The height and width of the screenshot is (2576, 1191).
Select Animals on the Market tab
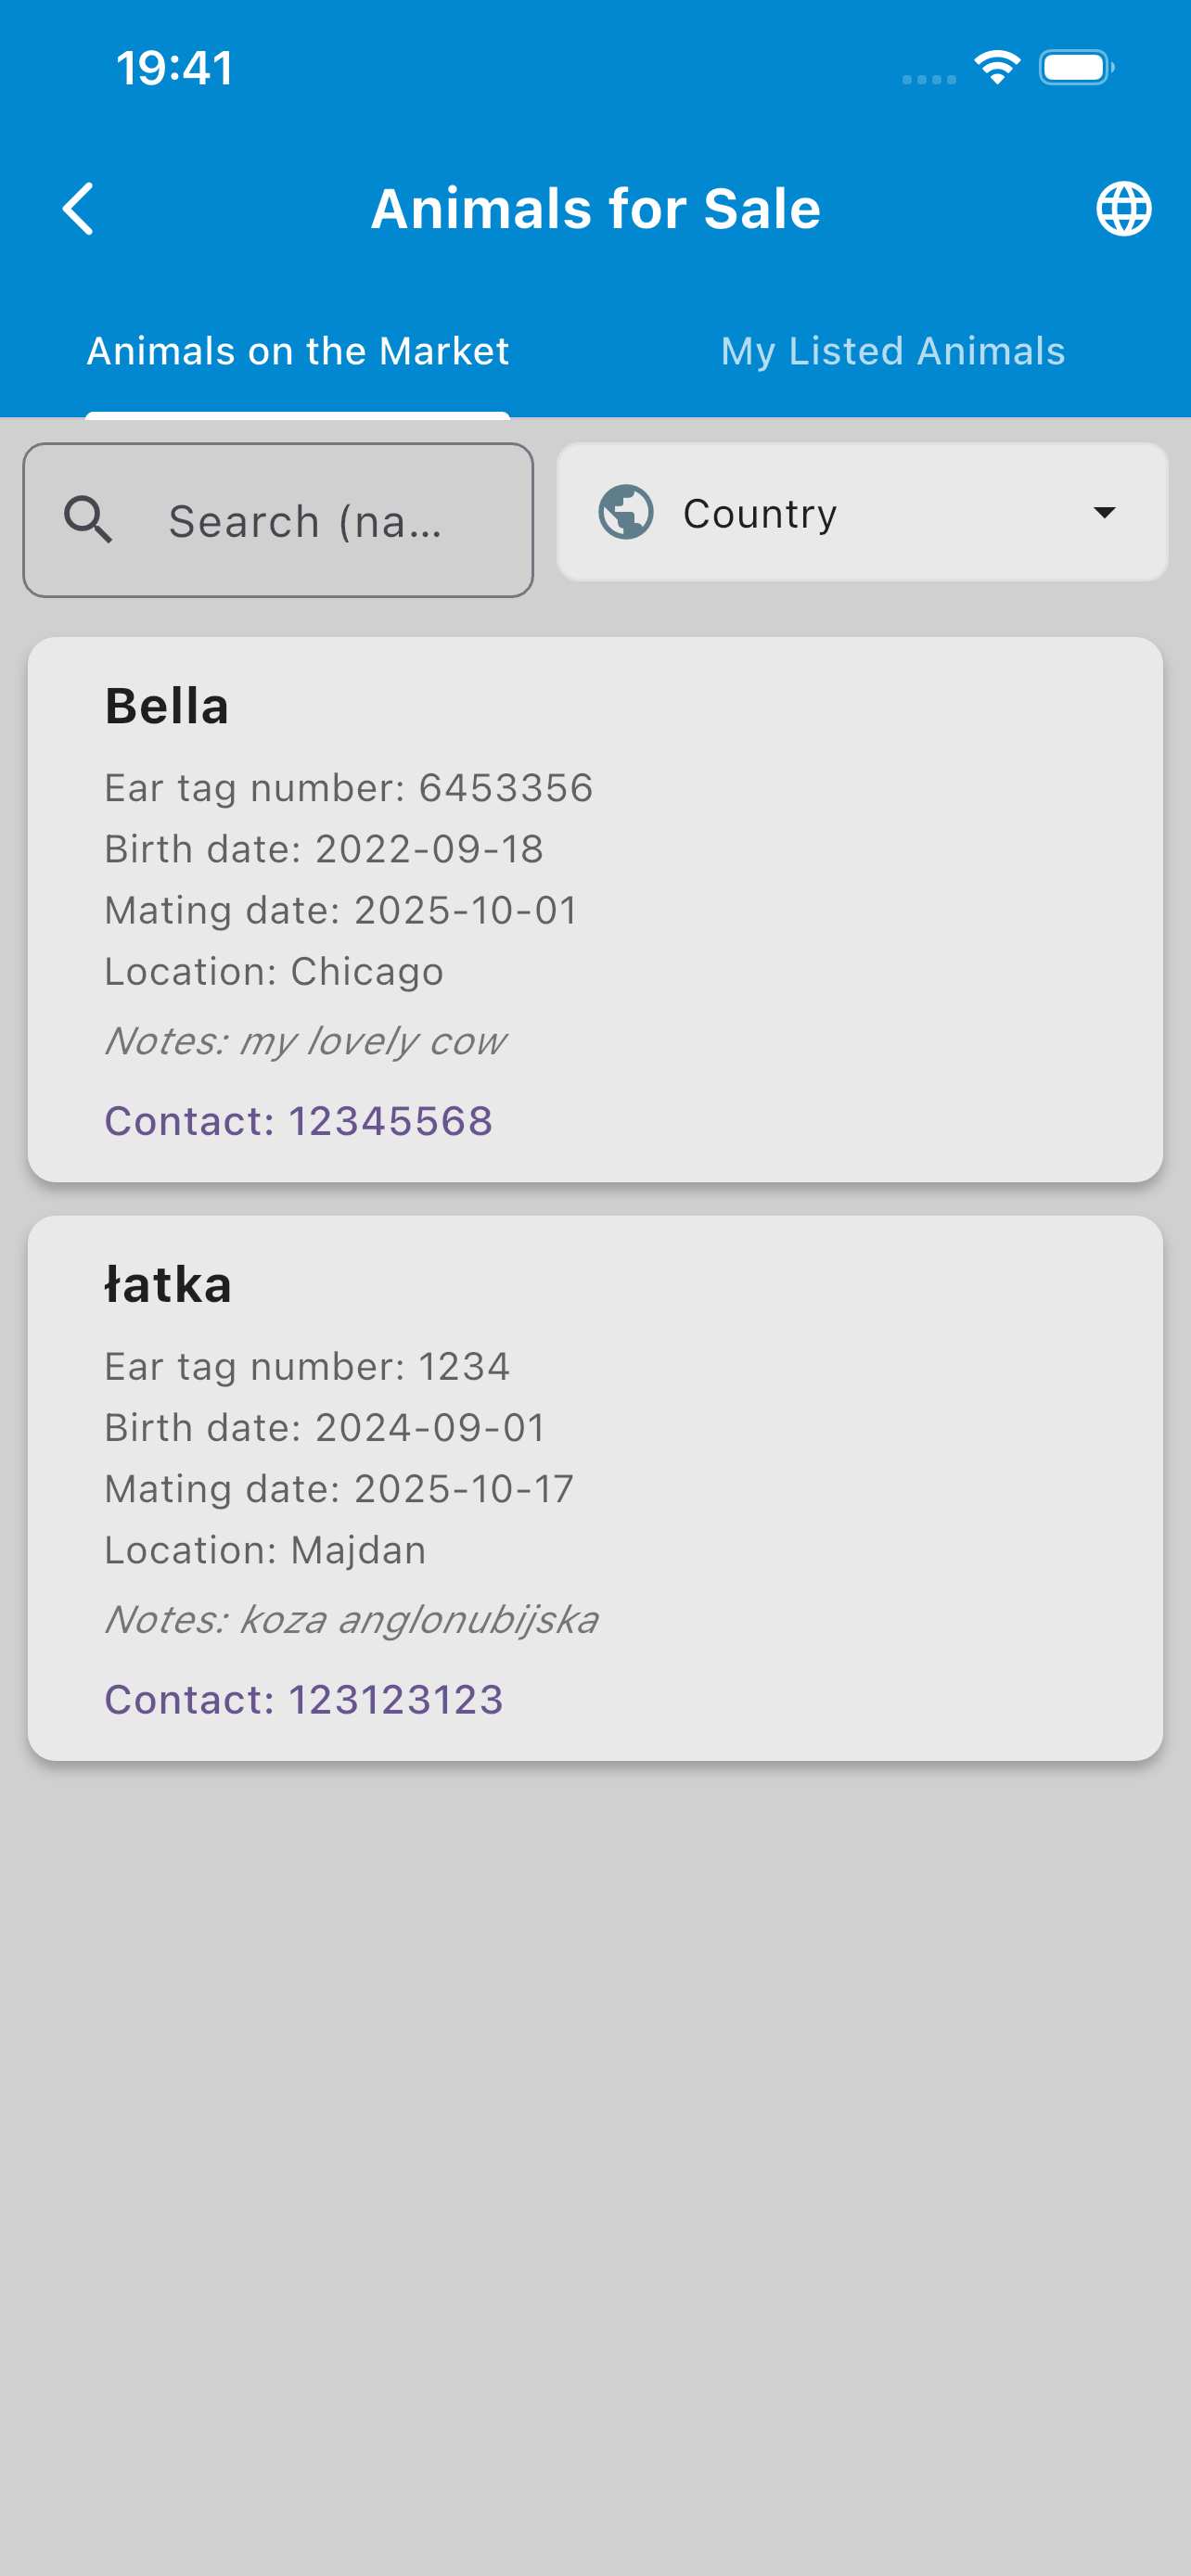coord(298,351)
